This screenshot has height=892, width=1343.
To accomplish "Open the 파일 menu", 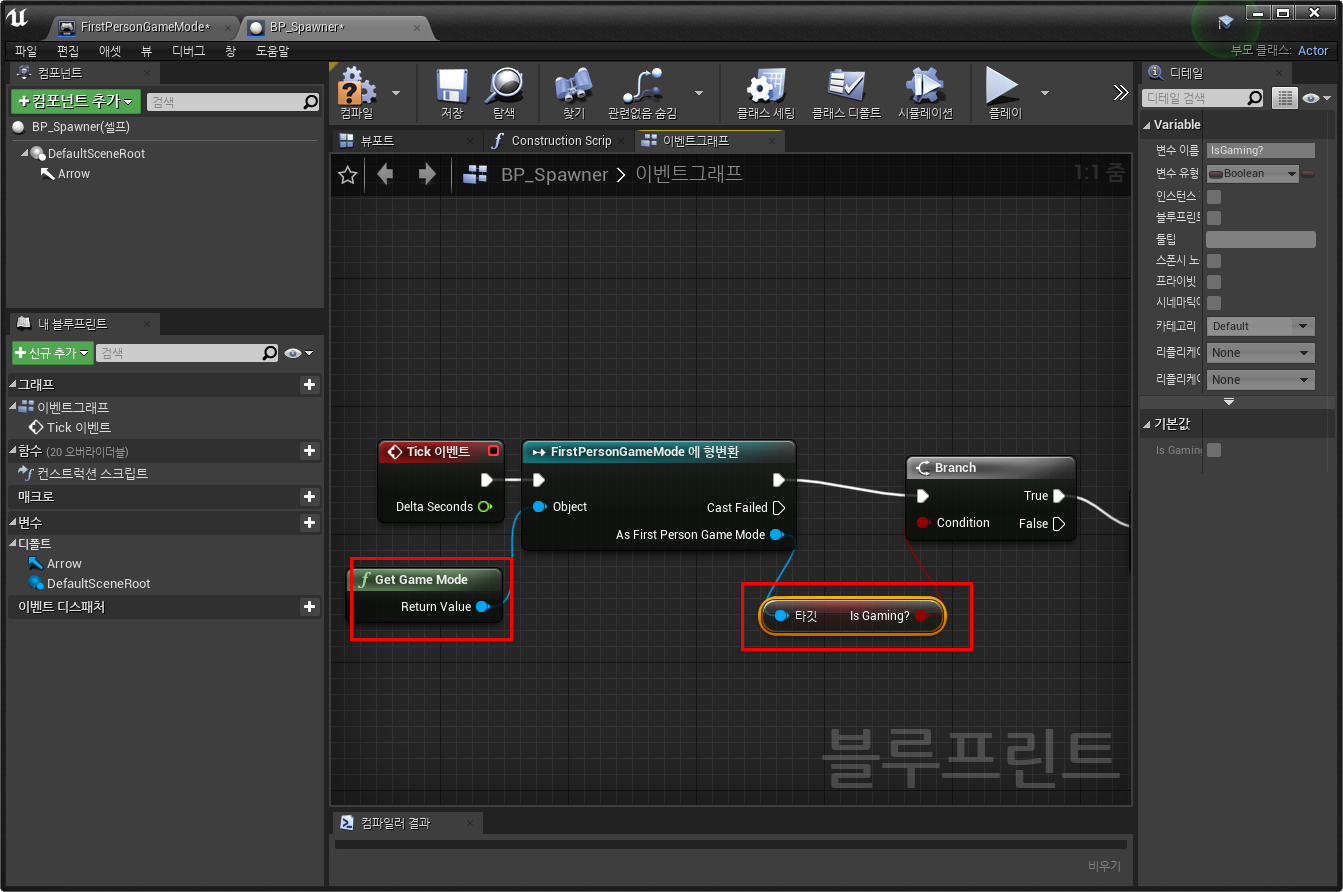I will click(x=26, y=51).
